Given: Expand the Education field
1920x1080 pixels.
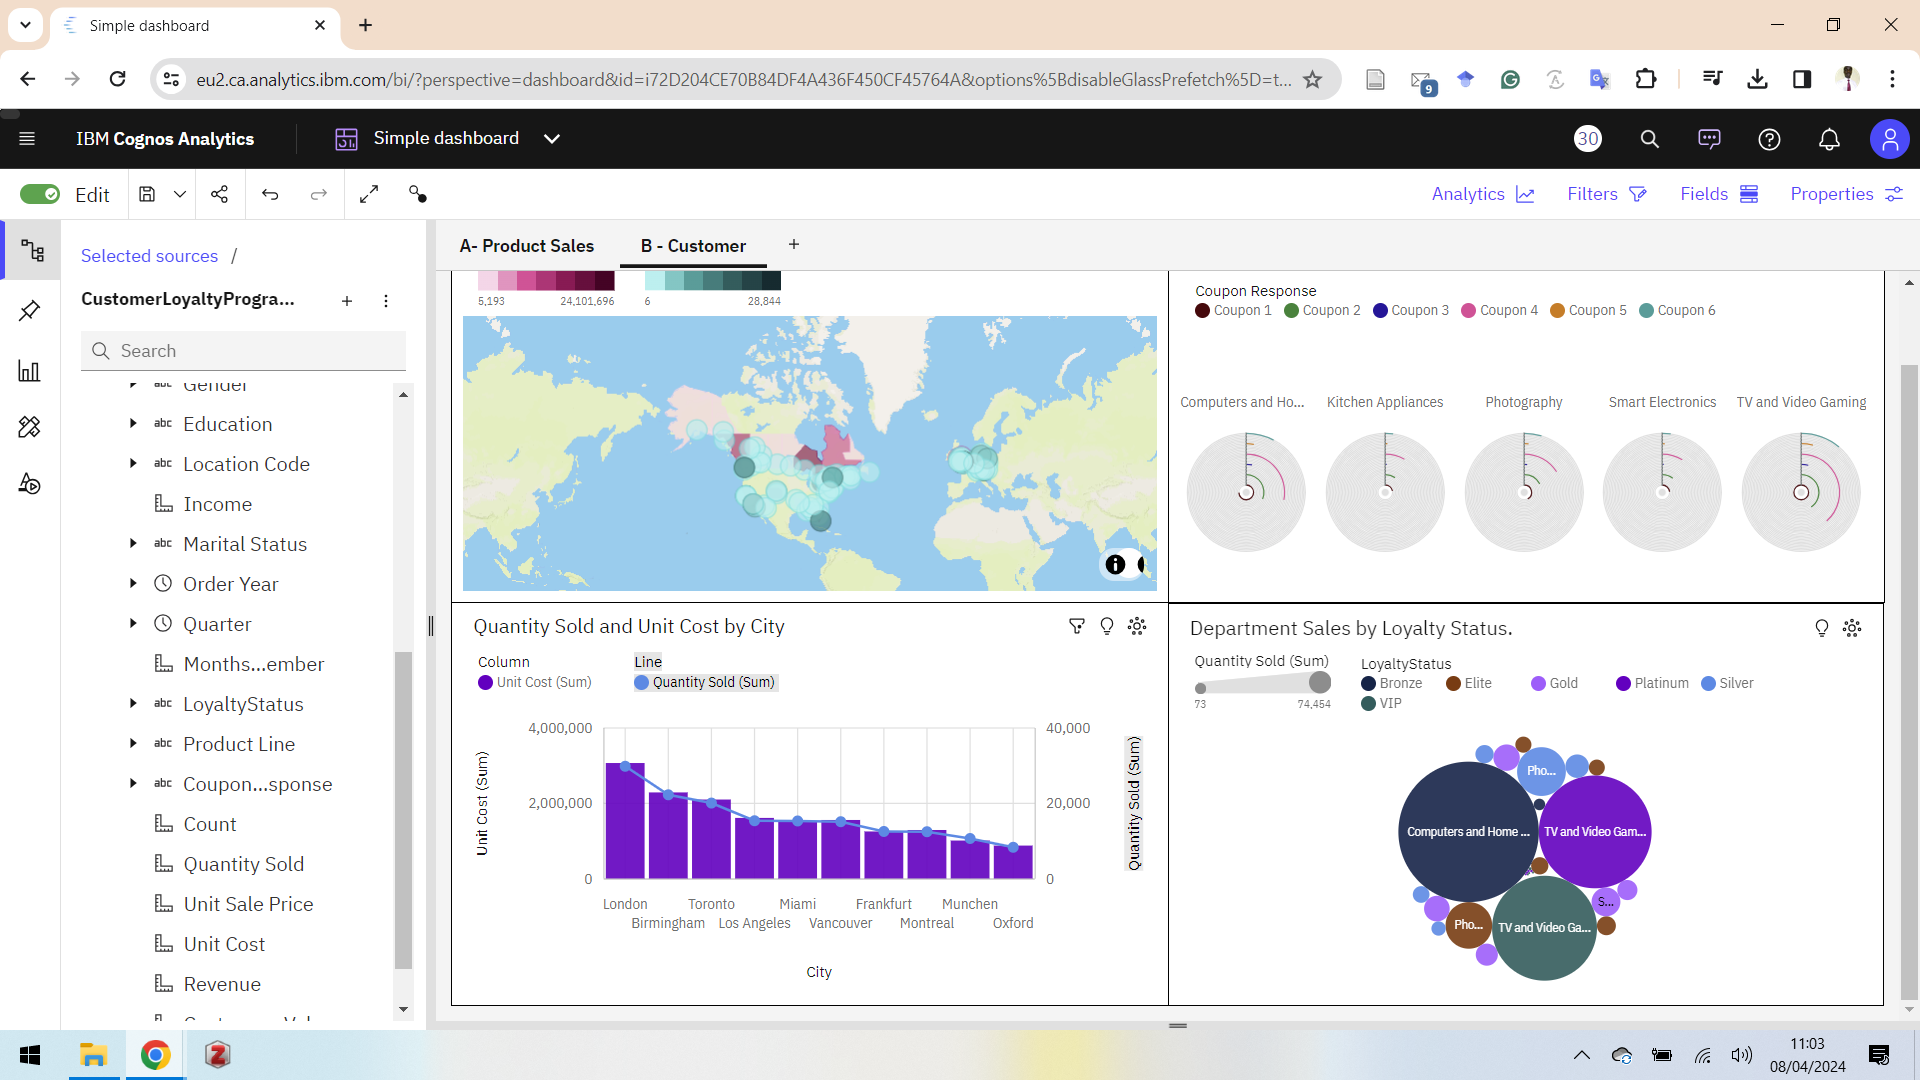Looking at the screenshot, I should click(133, 424).
